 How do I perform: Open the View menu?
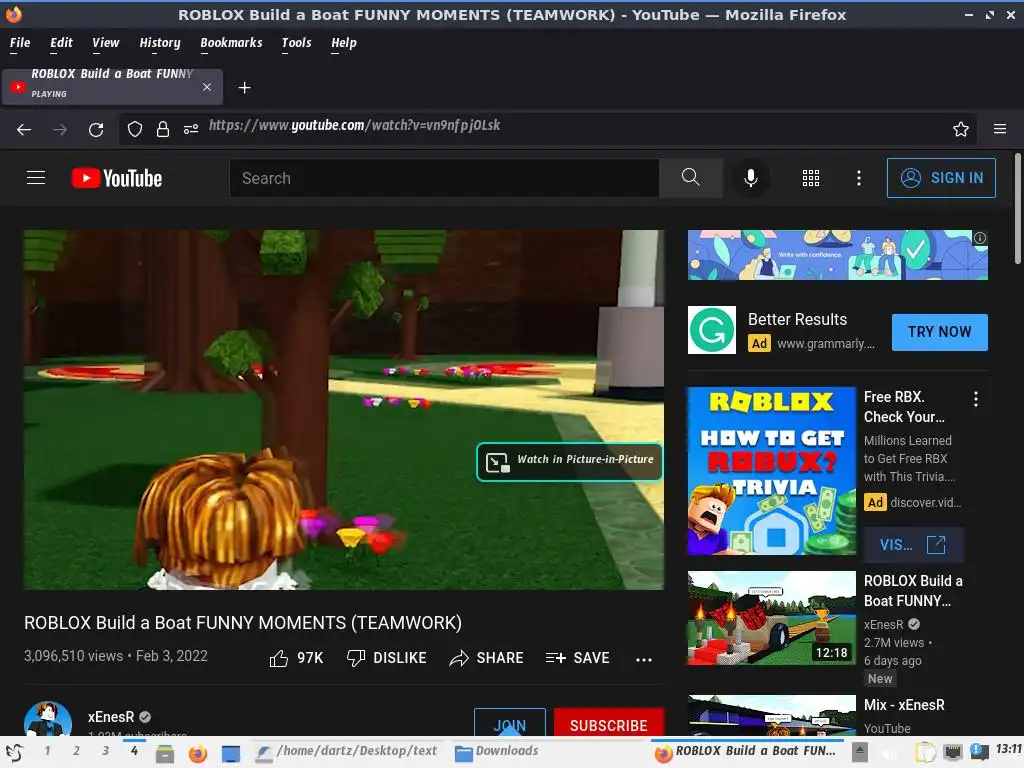click(x=105, y=43)
